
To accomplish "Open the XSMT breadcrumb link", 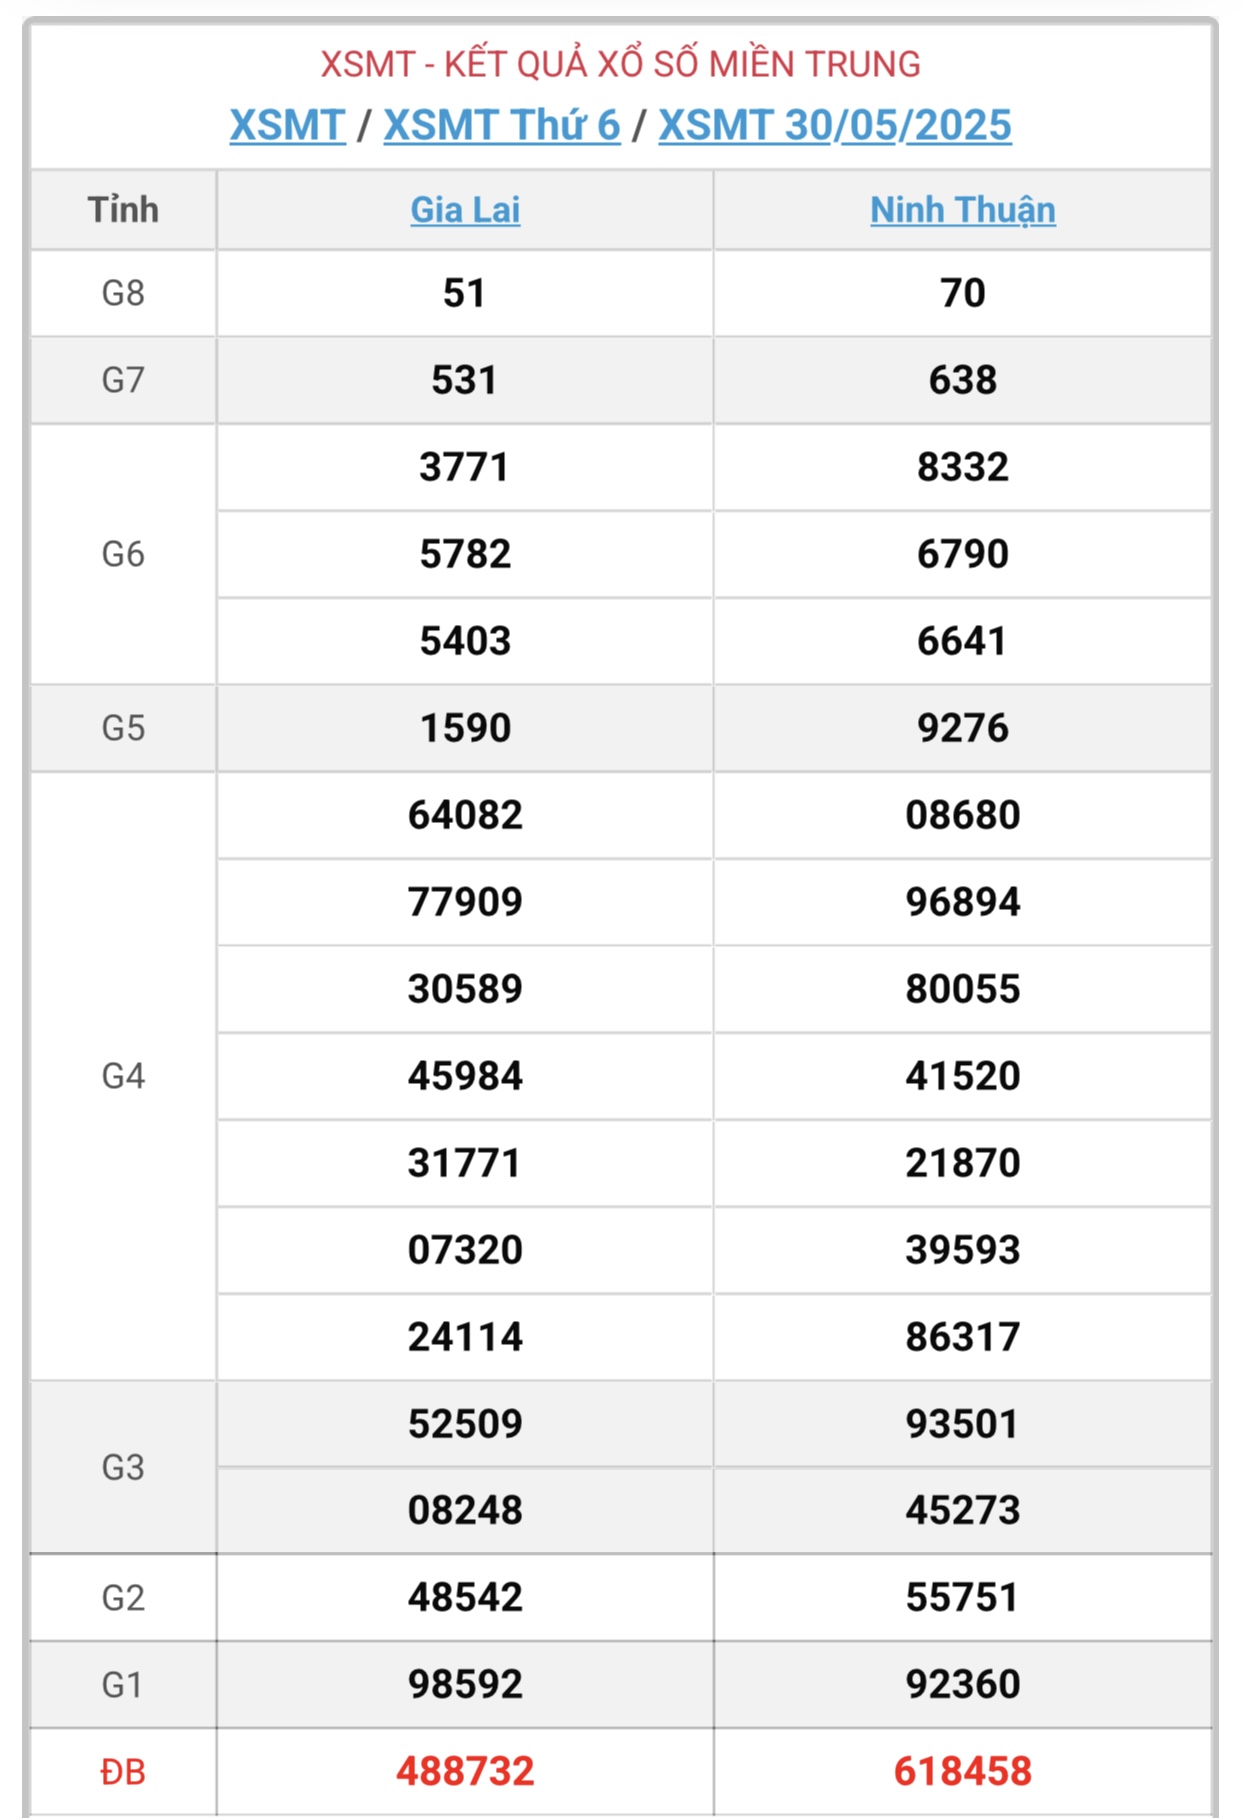I will pos(288,125).
